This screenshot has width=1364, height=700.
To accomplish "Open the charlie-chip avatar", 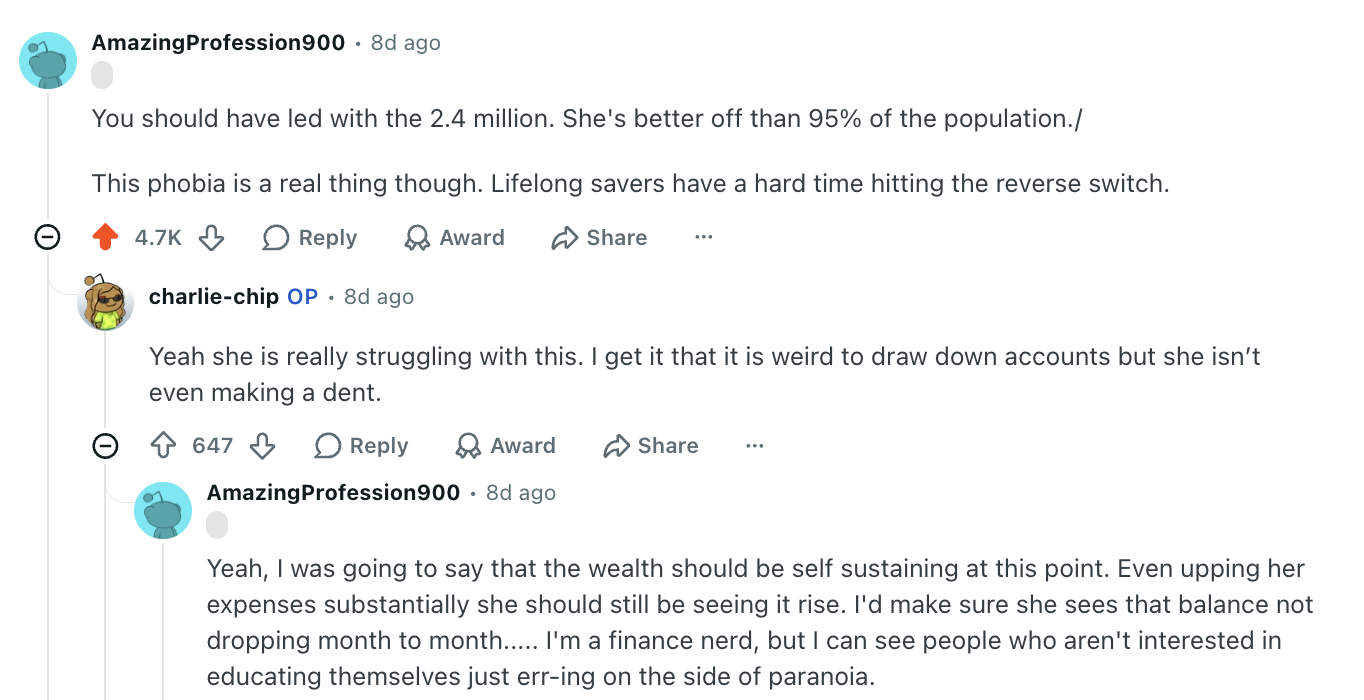I will (105, 302).
